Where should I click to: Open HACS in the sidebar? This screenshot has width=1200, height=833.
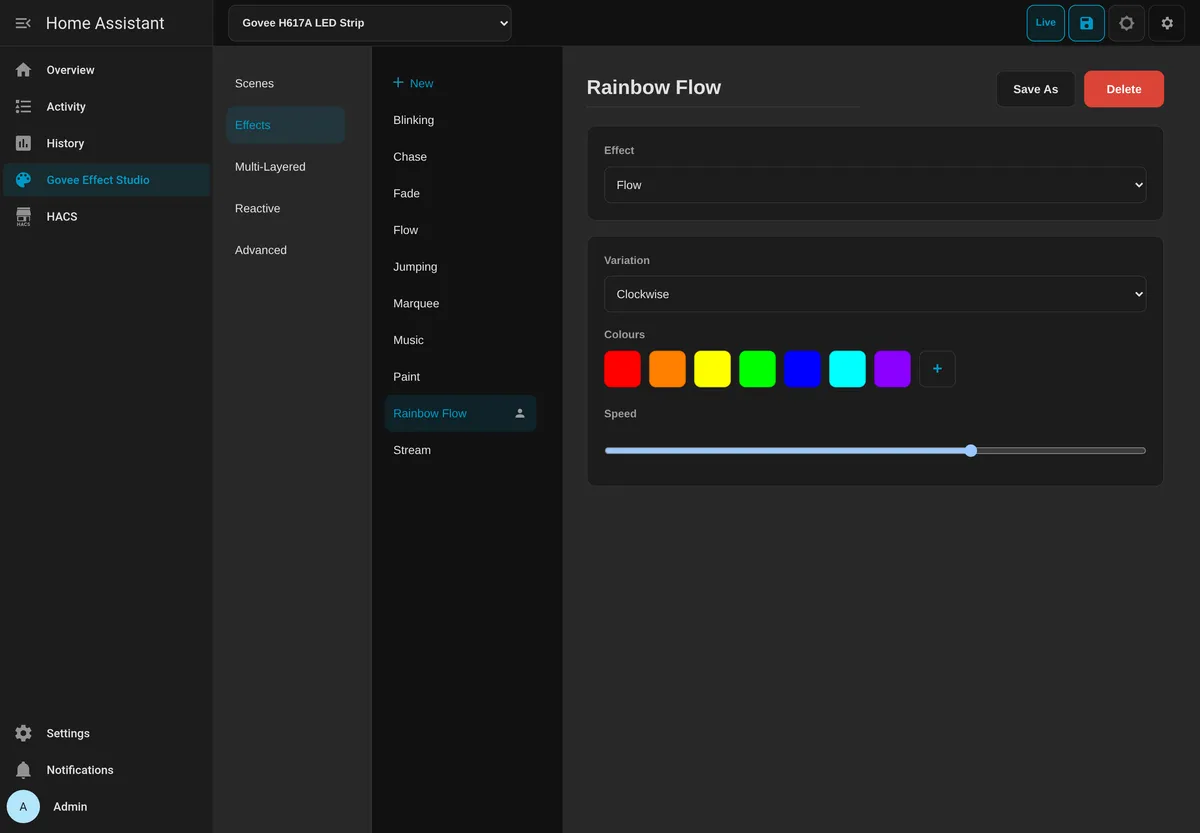(x=106, y=217)
